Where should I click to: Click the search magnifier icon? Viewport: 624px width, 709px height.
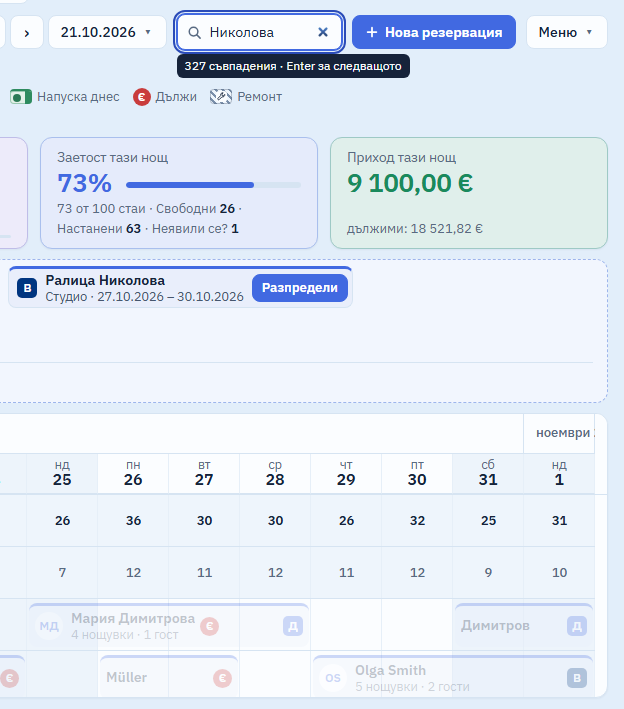(x=194, y=33)
